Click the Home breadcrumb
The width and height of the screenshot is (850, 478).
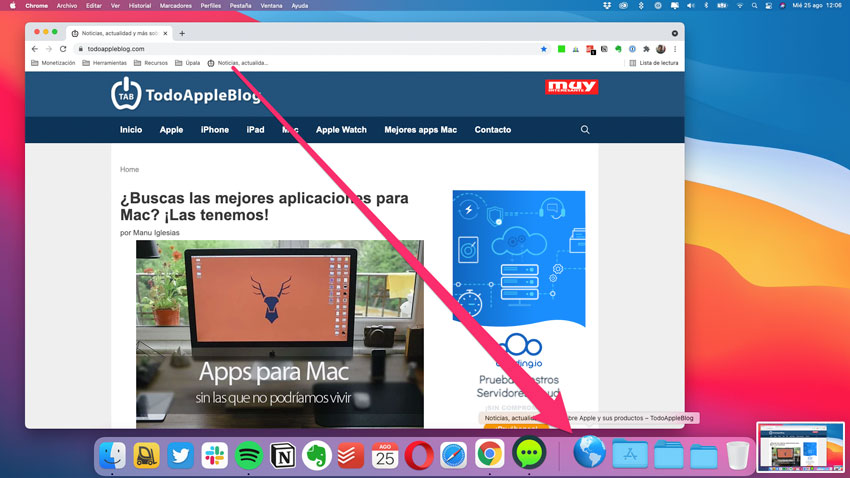click(x=130, y=170)
